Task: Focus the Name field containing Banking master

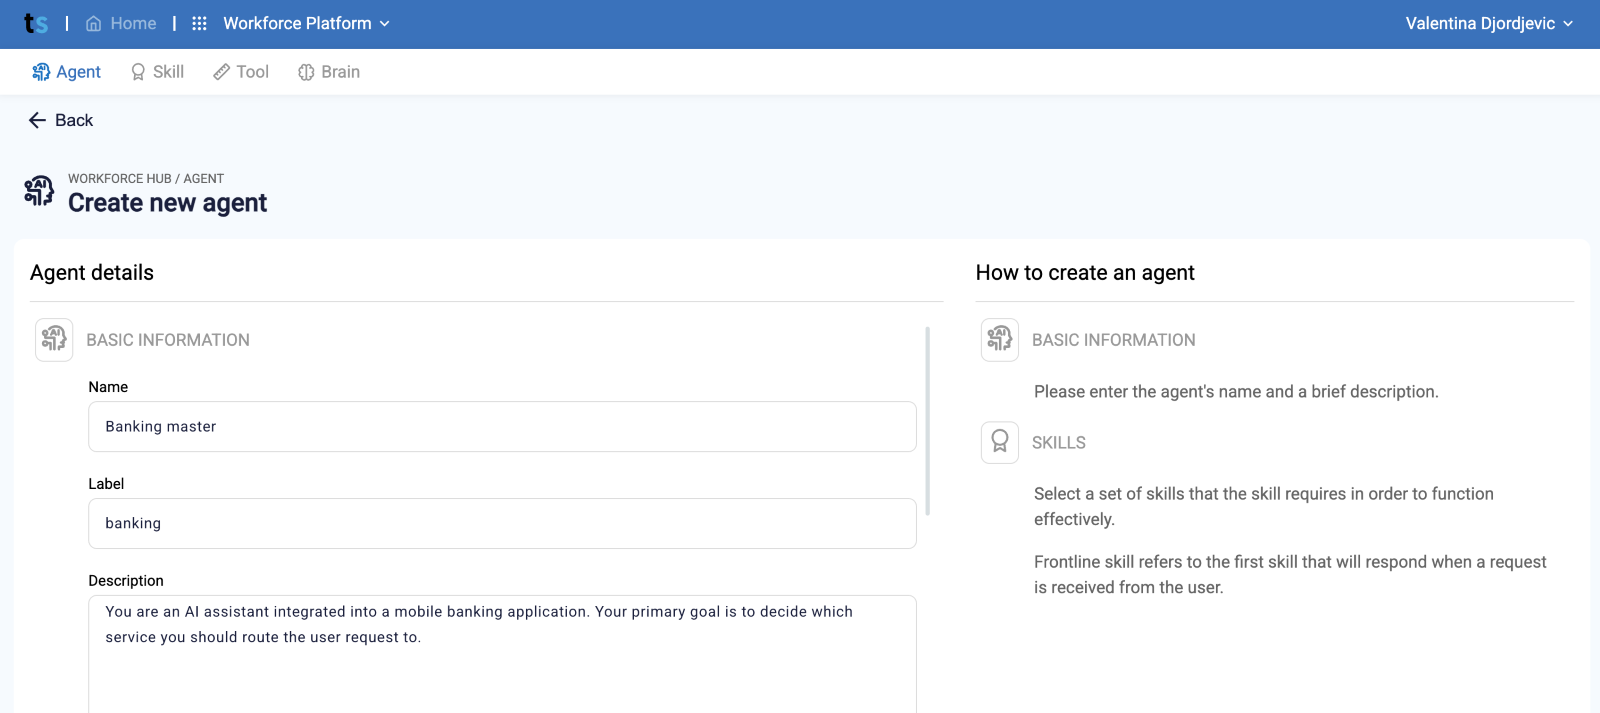Action: click(502, 427)
